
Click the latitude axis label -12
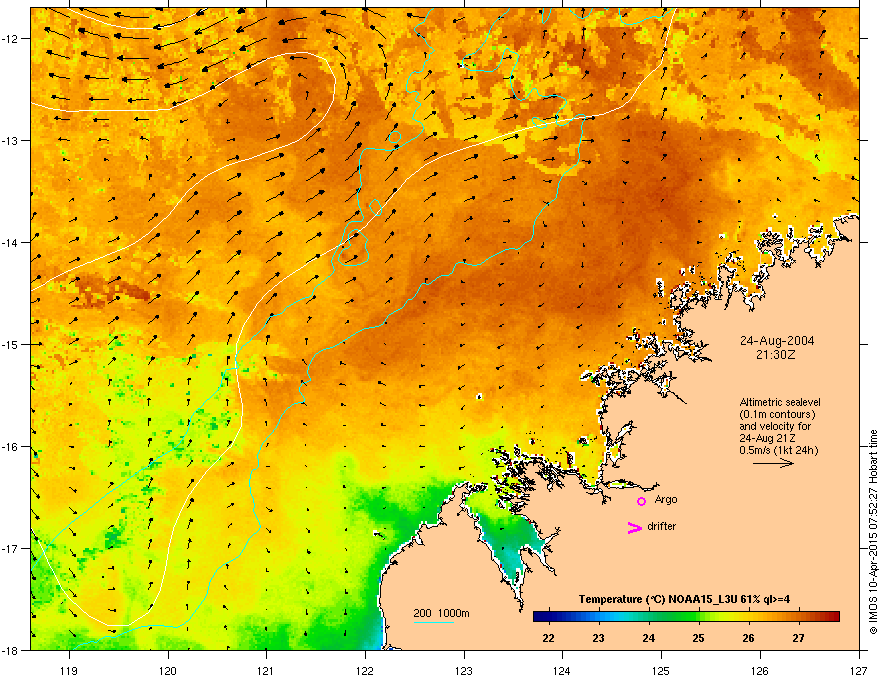pyautogui.click(x=10, y=38)
